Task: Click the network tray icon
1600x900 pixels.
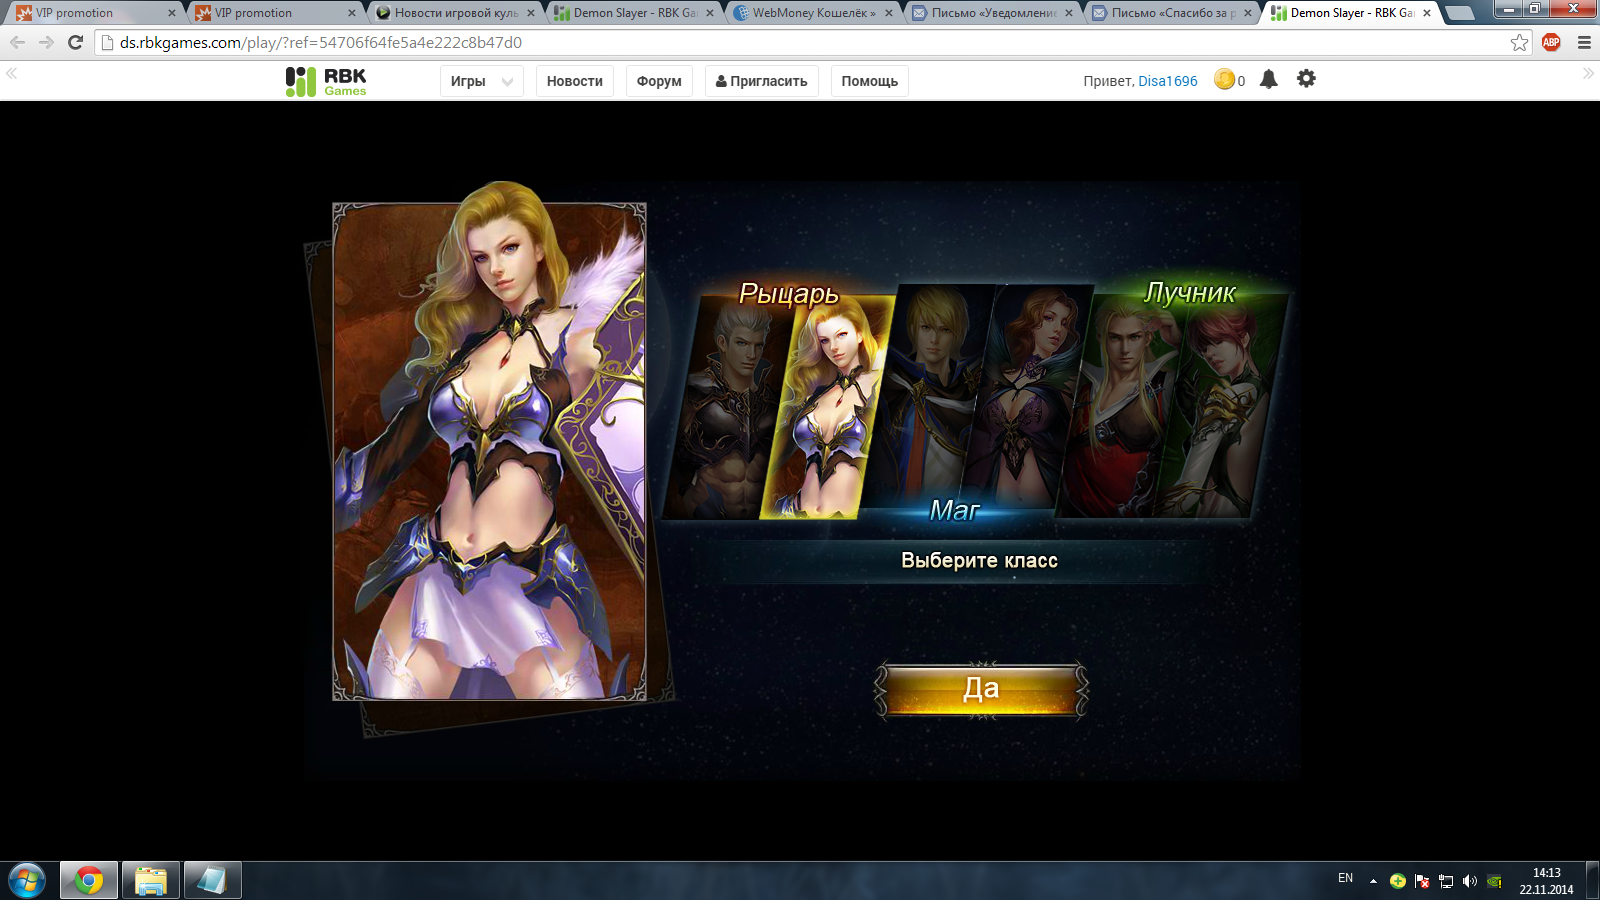Action: click(x=1446, y=881)
